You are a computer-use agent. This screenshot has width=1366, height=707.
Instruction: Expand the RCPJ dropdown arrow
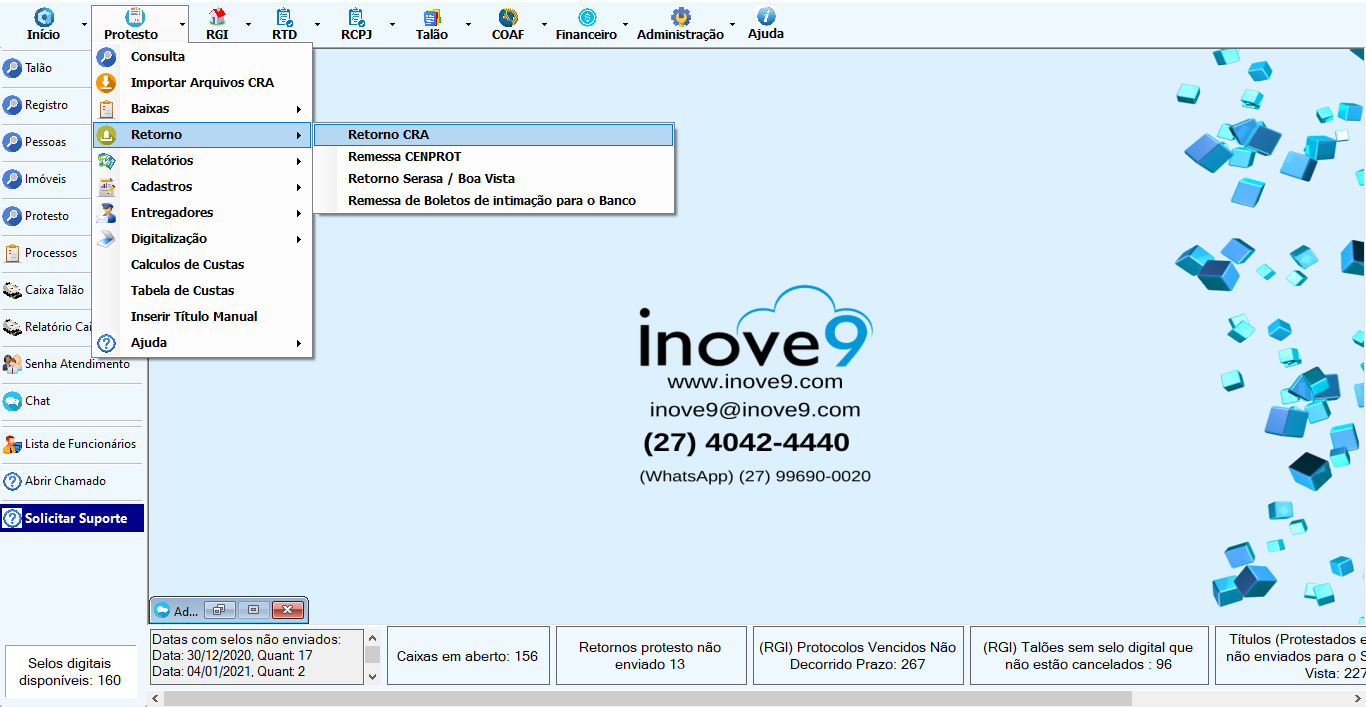click(x=392, y=24)
